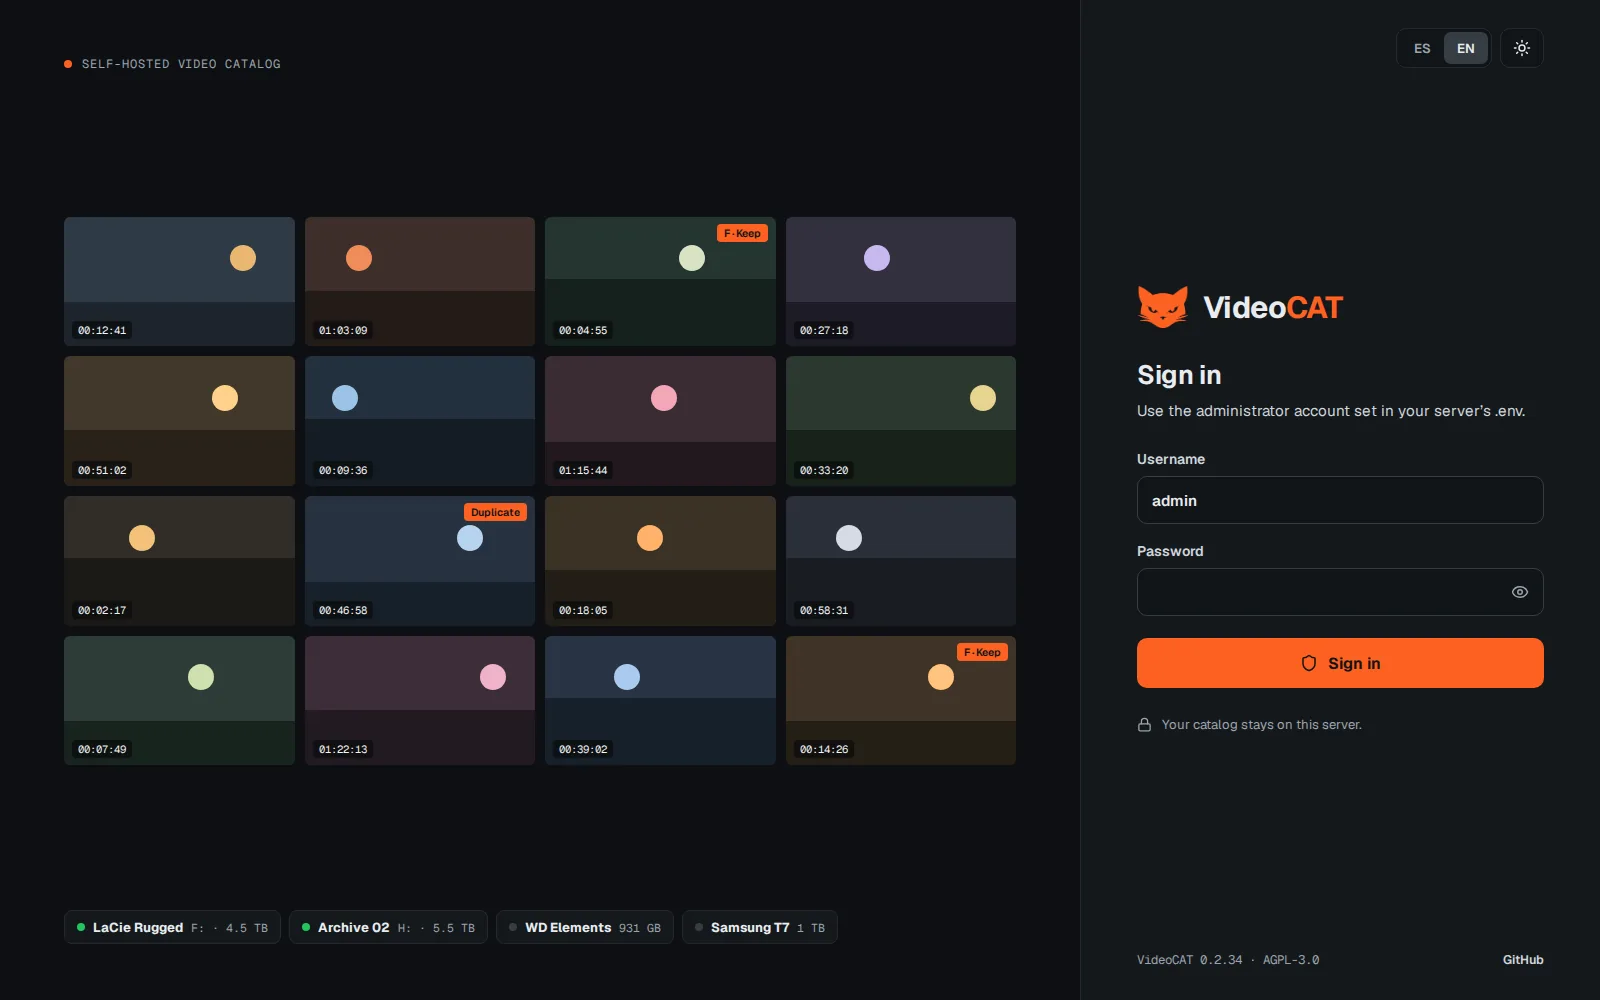The height and width of the screenshot is (1000, 1600).
Task: Click the lock icon beside catalog notice
Action: point(1144,725)
